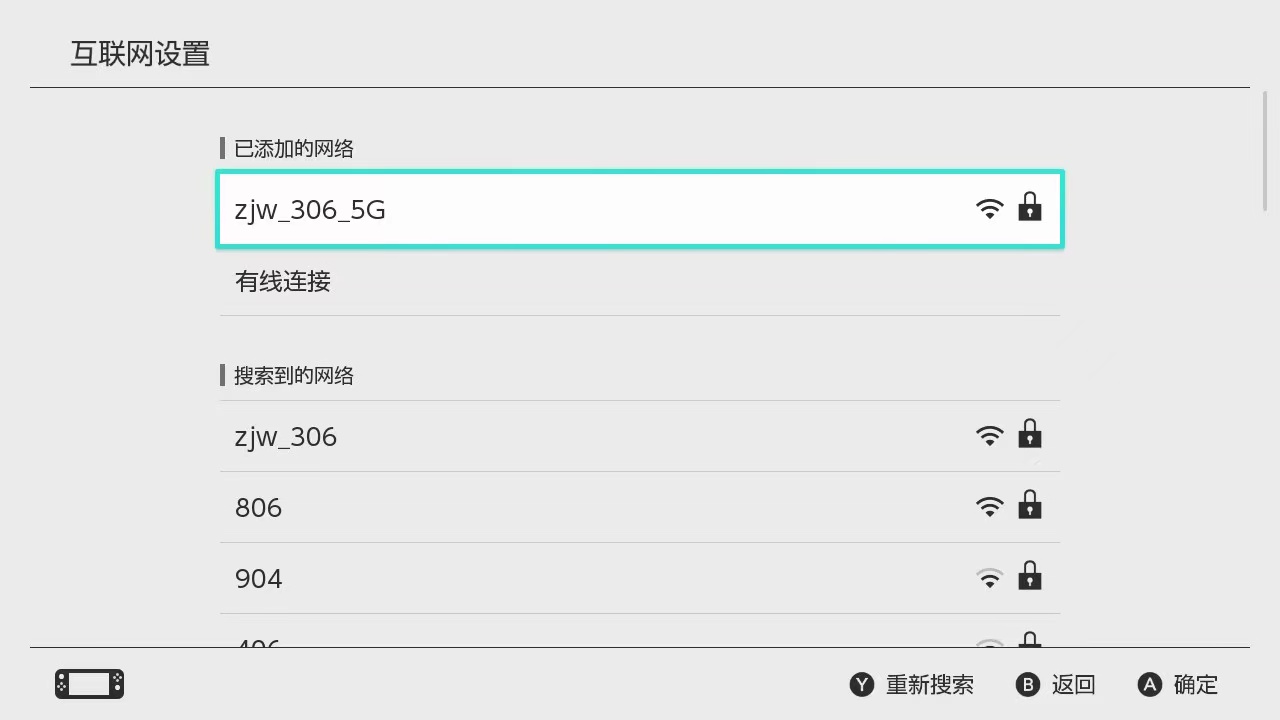Click the A button icon for confirm
Screen dimensions: 1280x720
[x=1150, y=684]
